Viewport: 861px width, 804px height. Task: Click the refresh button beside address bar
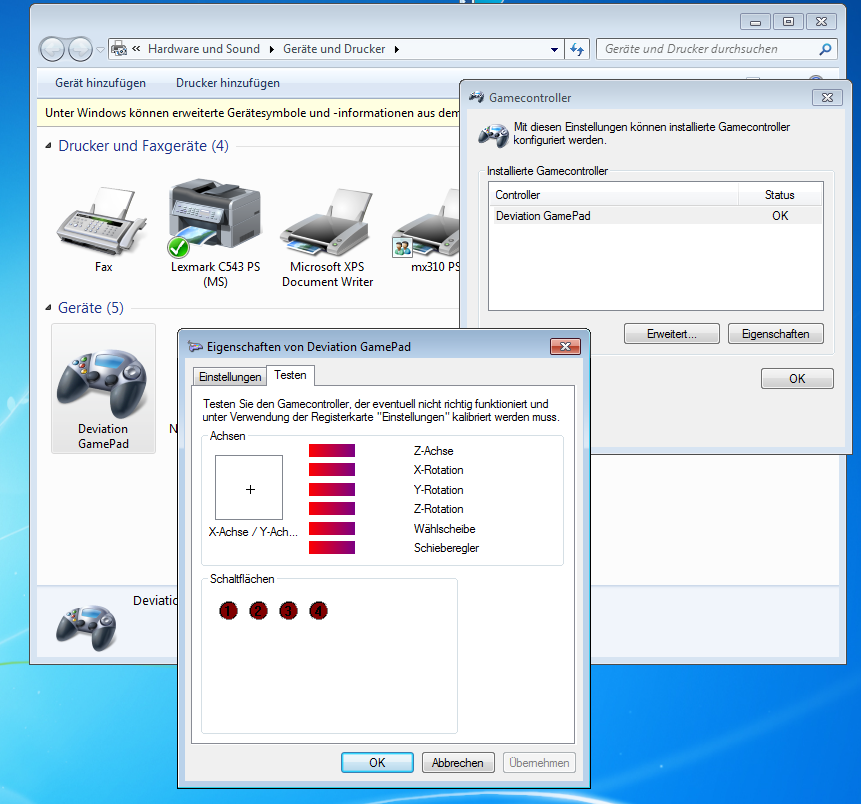(x=577, y=49)
